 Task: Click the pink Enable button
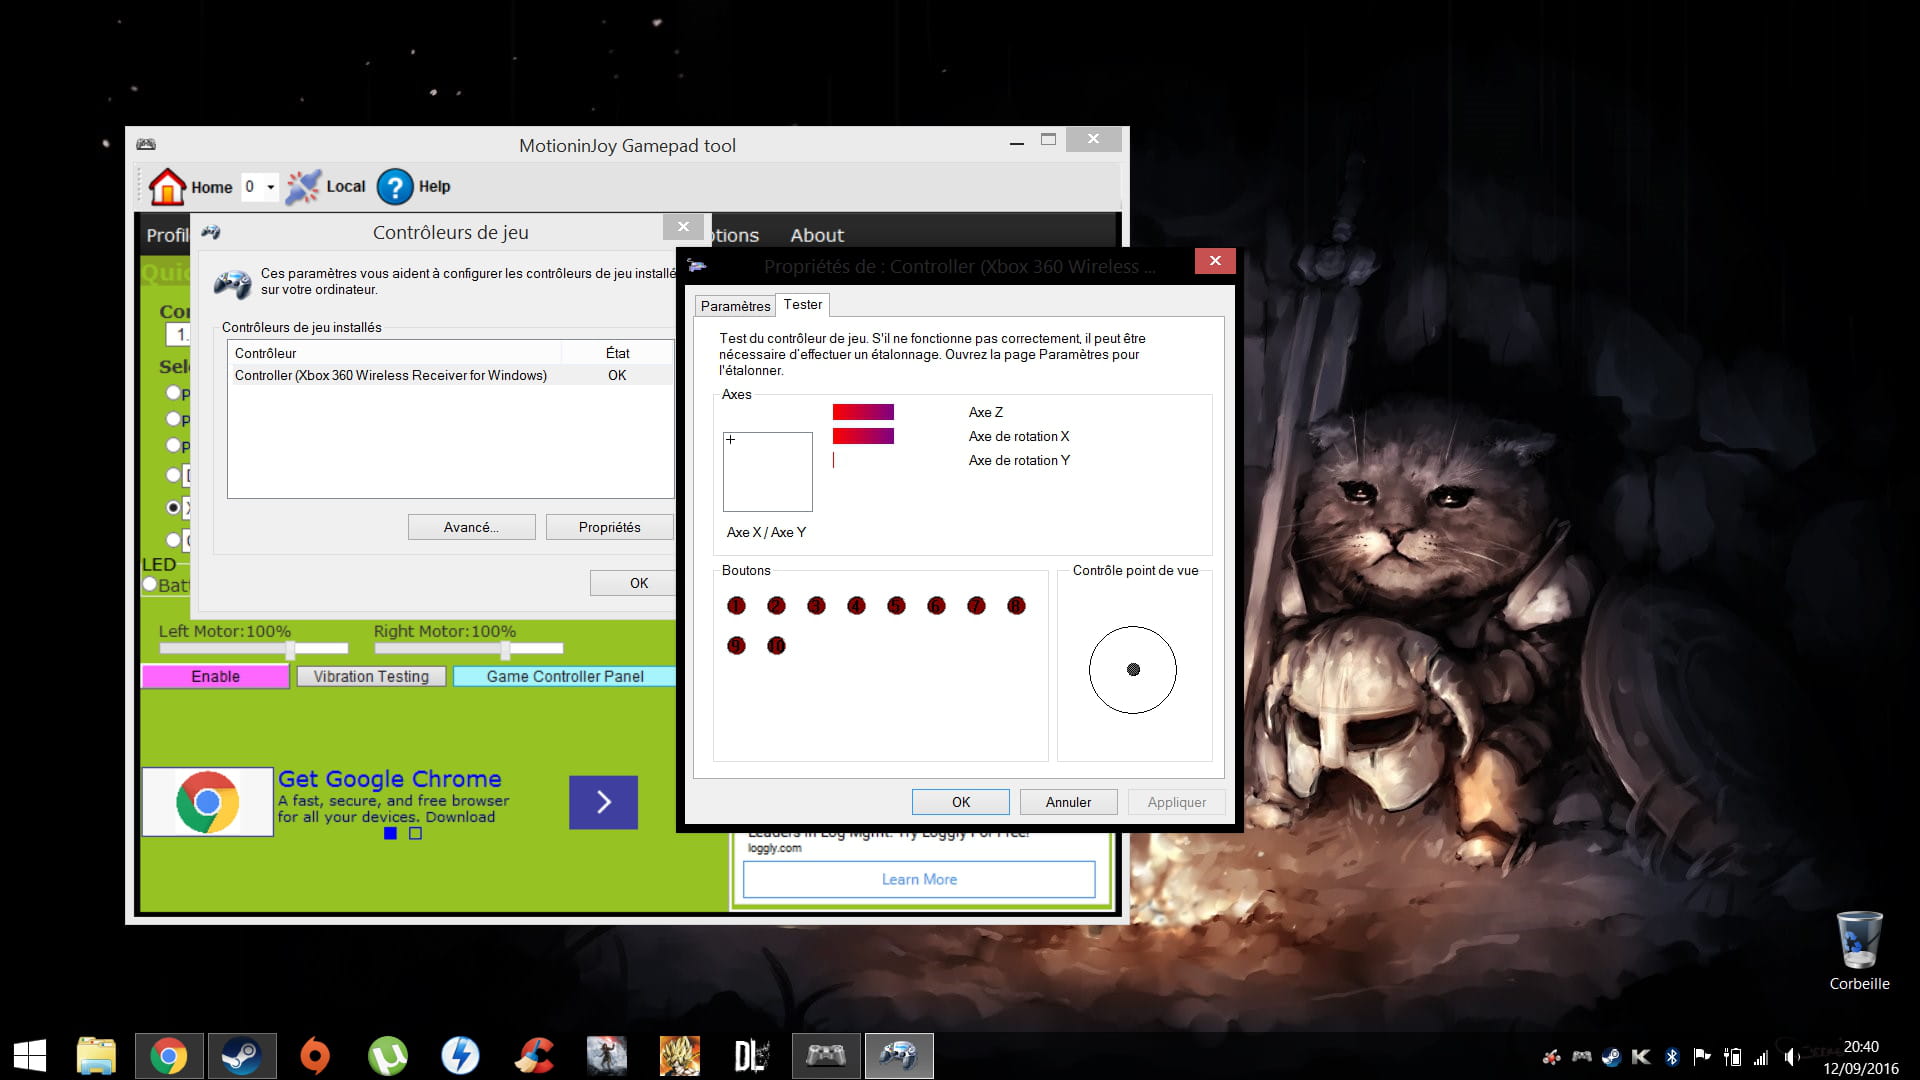point(215,676)
